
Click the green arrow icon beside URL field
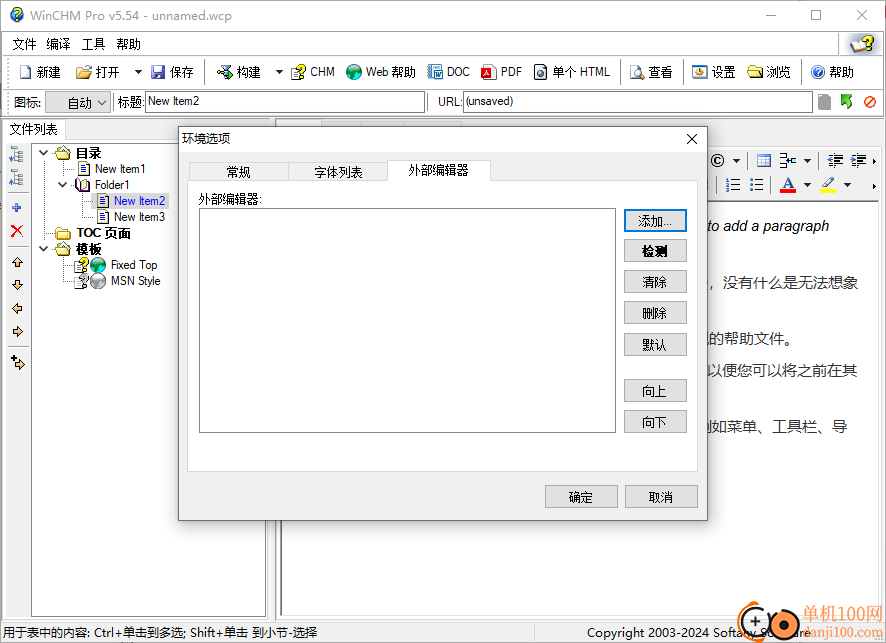(846, 102)
